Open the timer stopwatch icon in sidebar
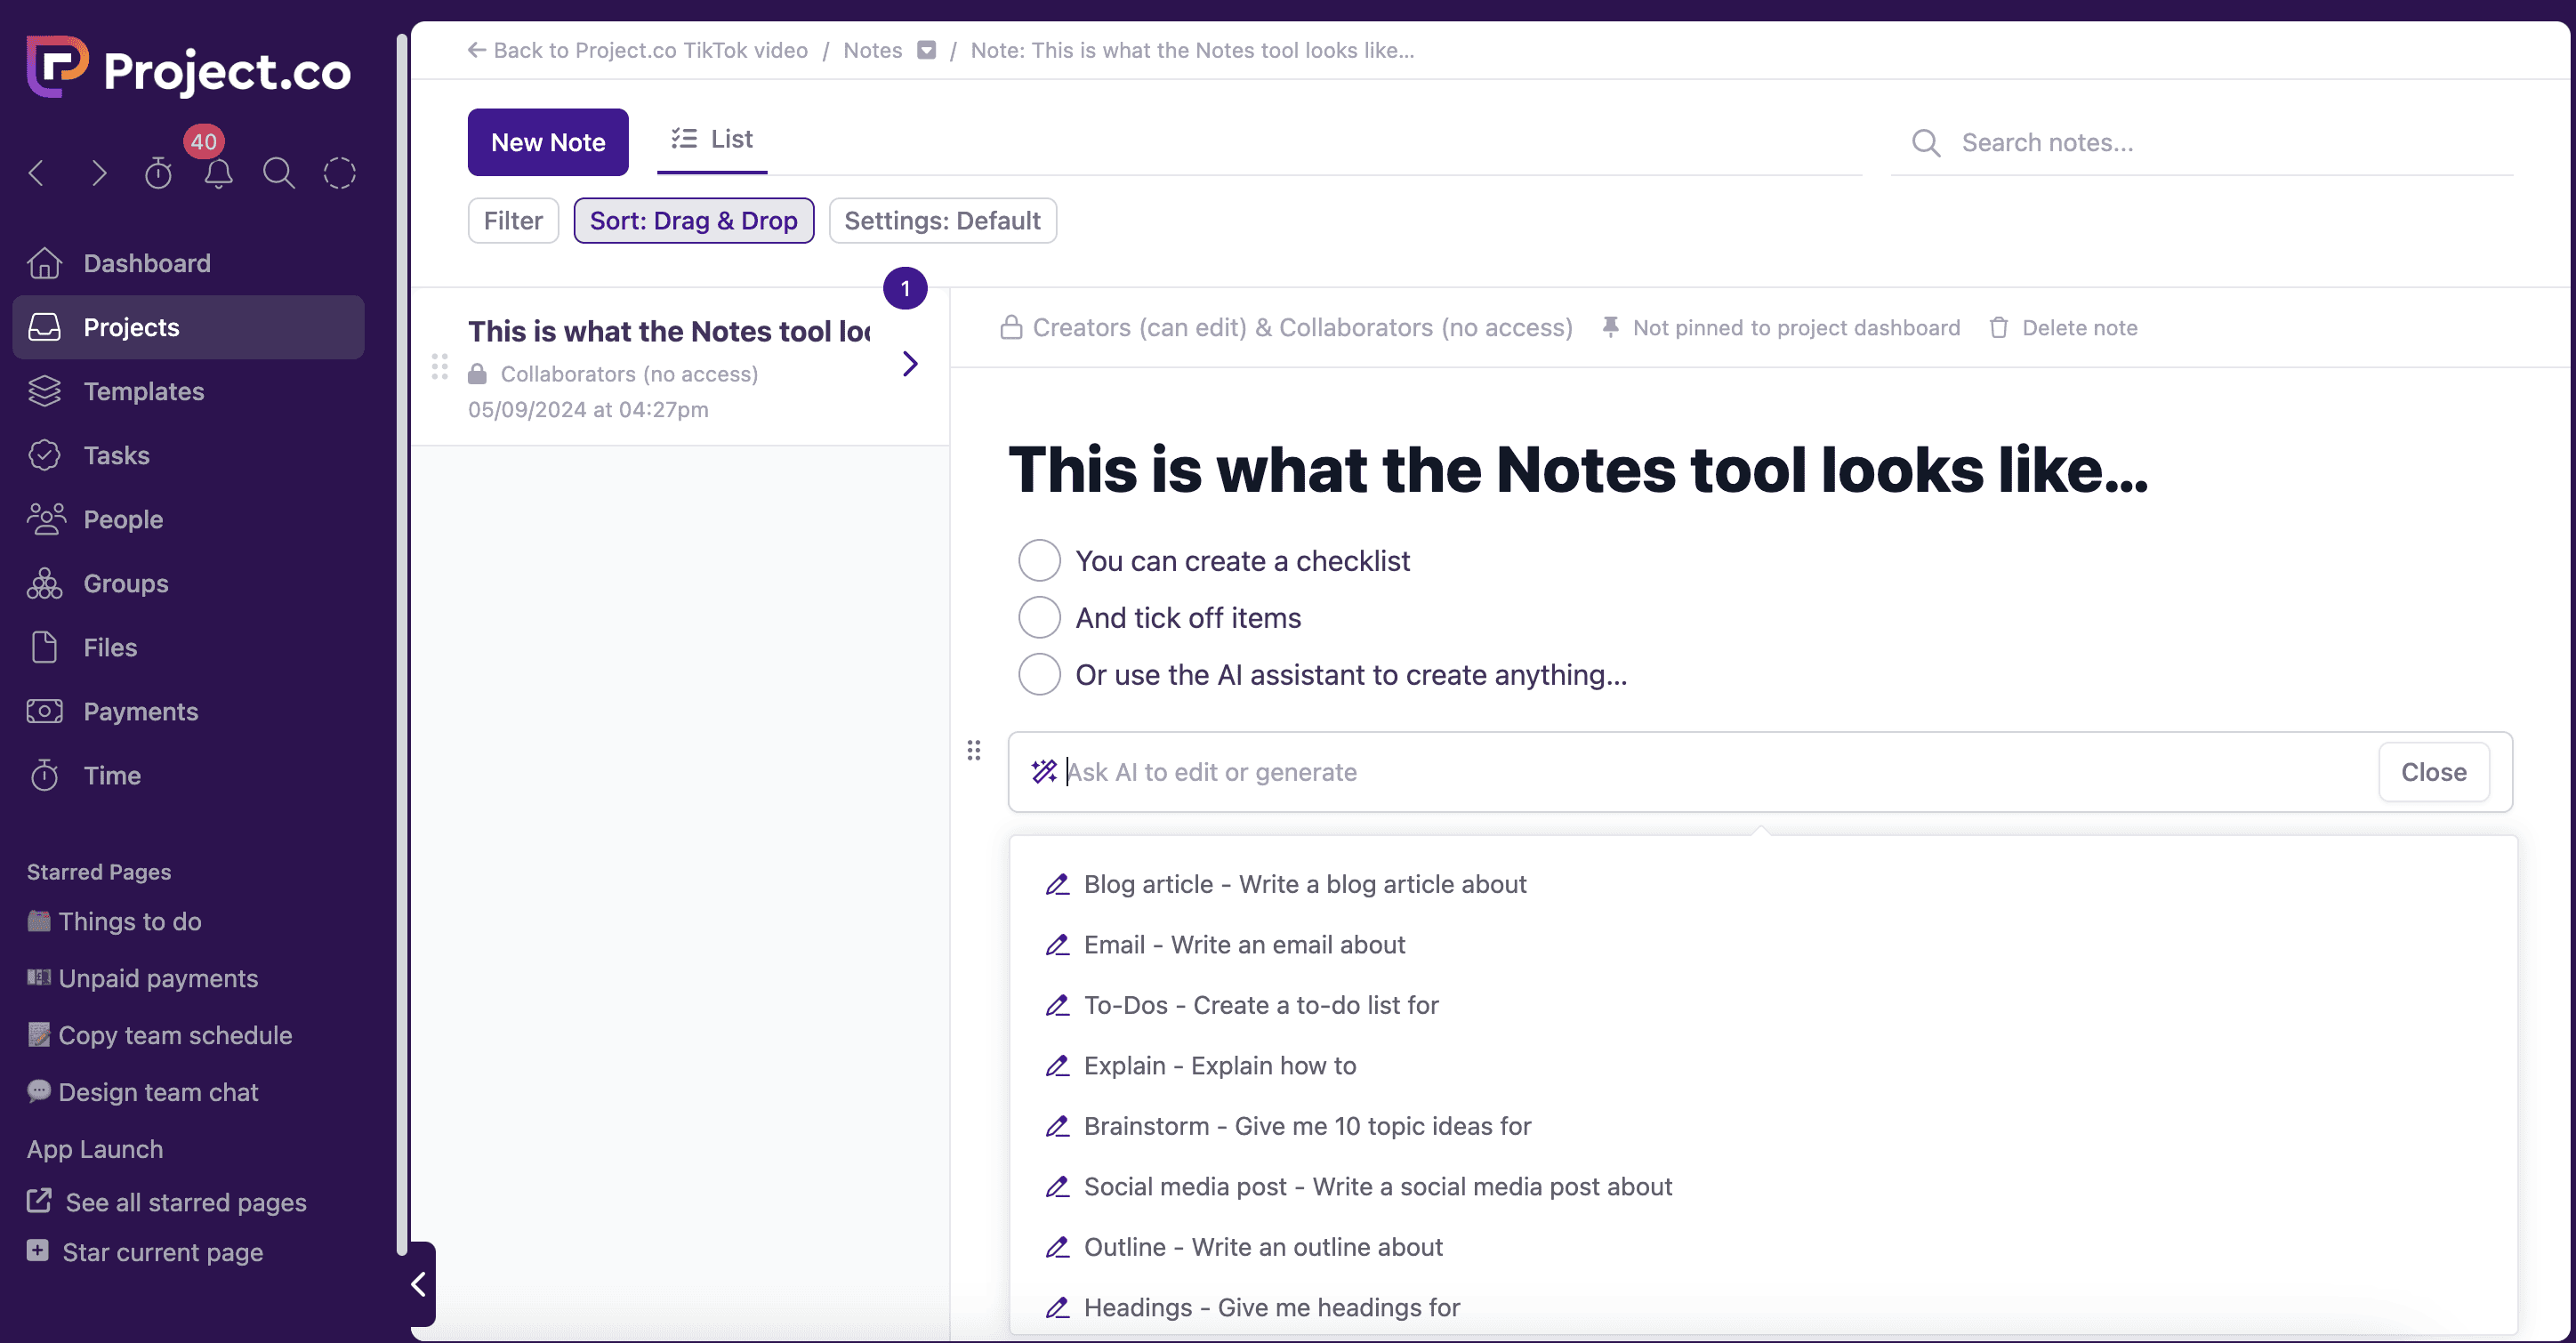The image size is (2576, 1343). (158, 173)
